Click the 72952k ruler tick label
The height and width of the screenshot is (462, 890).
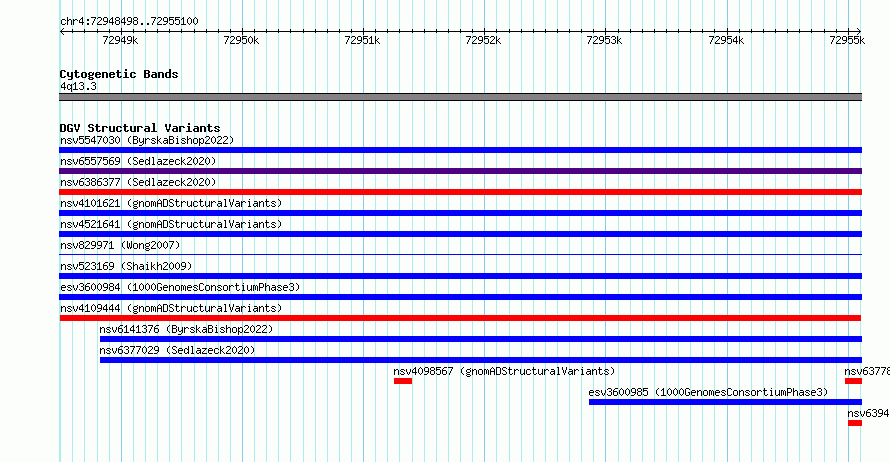[x=483, y=40]
